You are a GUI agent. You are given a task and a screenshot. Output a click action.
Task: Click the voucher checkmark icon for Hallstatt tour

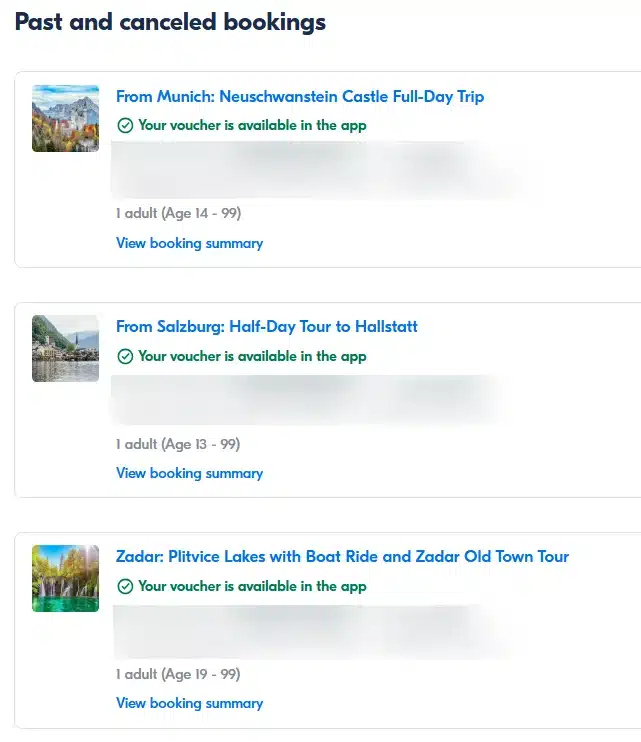[x=125, y=356]
